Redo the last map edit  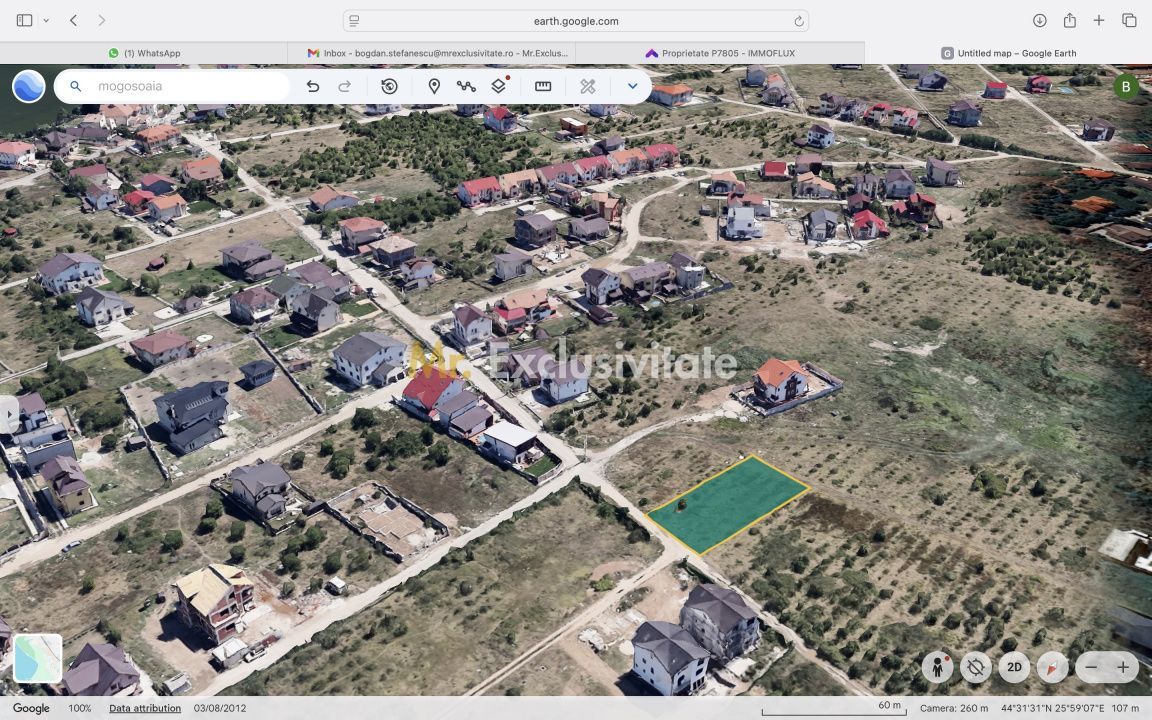pyautogui.click(x=344, y=86)
